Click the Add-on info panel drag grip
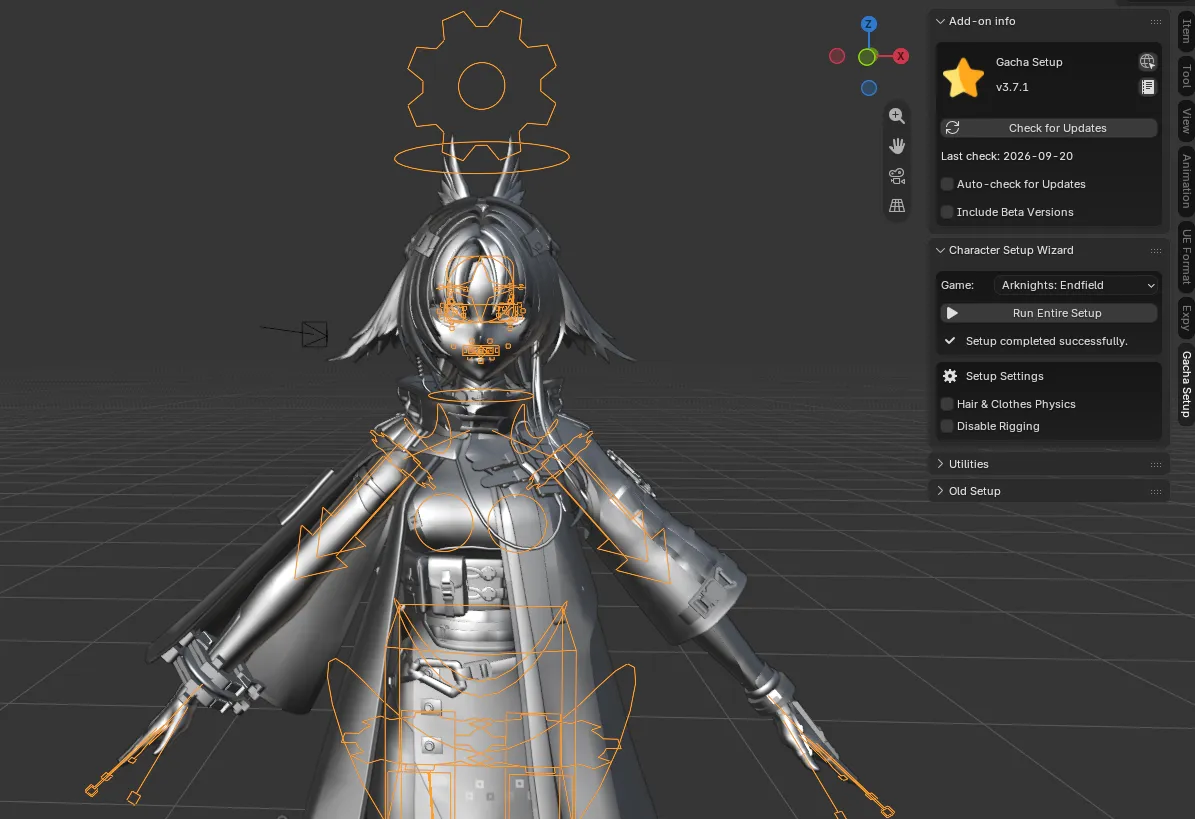The width and height of the screenshot is (1195, 819). pos(1156,22)
